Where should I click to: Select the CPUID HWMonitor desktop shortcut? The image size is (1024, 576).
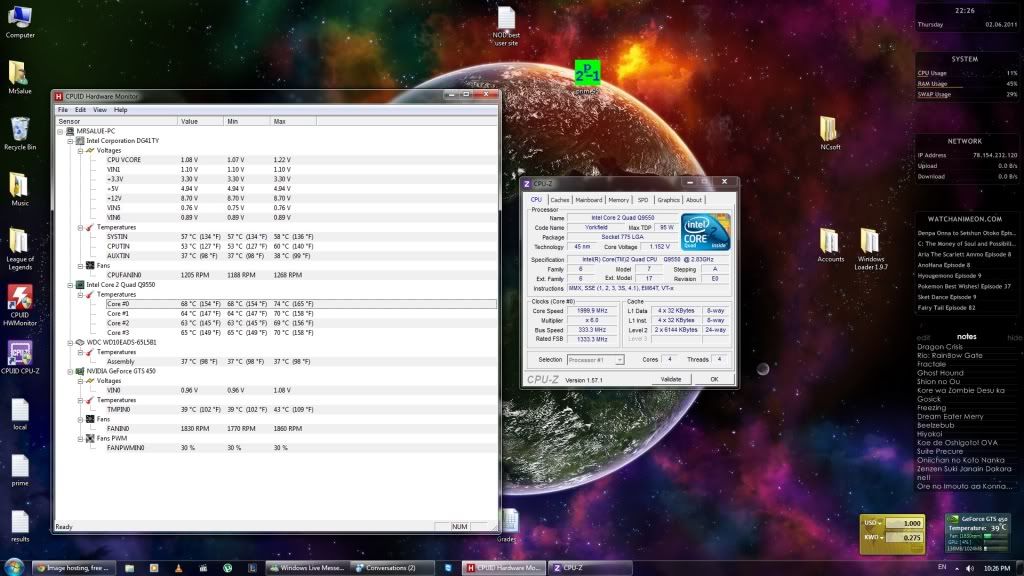tap(20, 306)
